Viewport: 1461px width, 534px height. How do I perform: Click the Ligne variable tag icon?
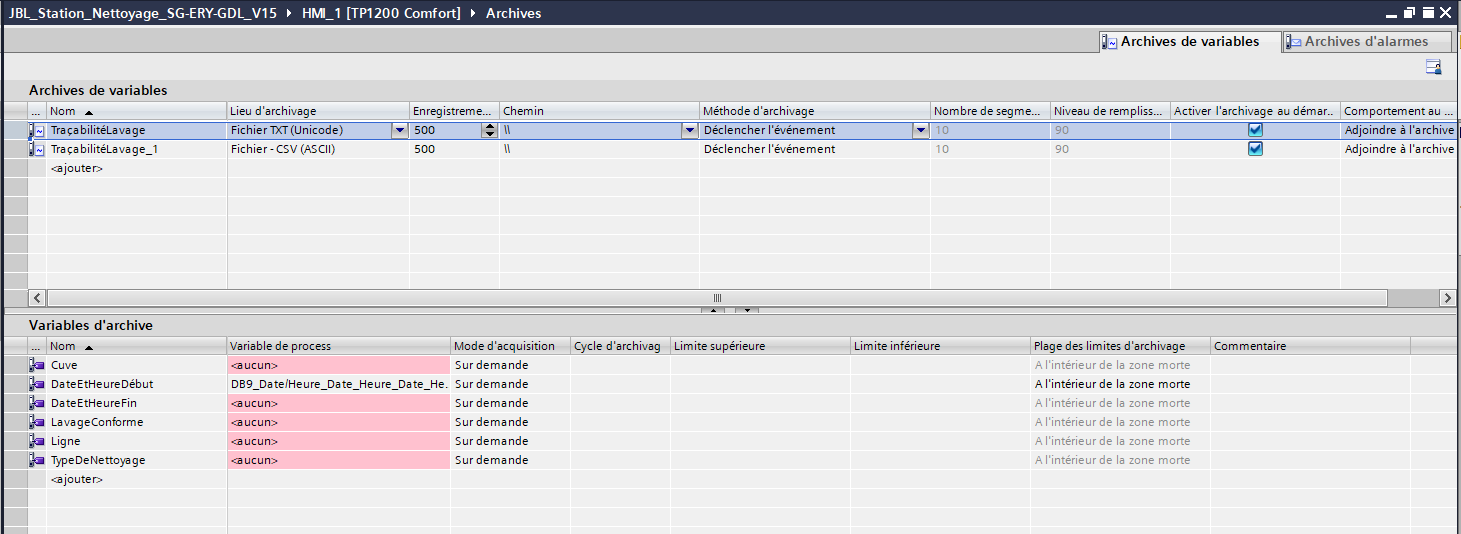tap(37, 441)
